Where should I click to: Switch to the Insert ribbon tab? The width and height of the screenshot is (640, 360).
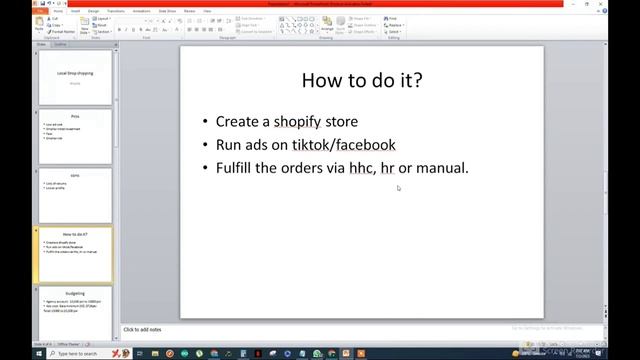point(76,11)
